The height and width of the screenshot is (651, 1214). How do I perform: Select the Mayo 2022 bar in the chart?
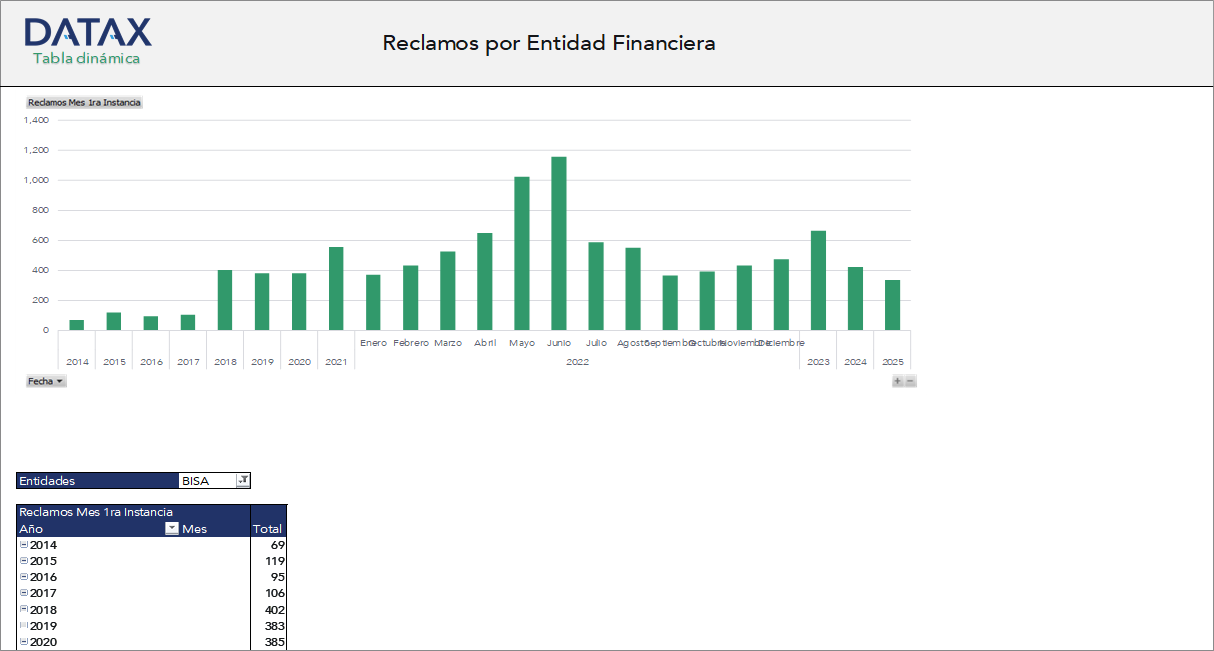pos(521,253)
